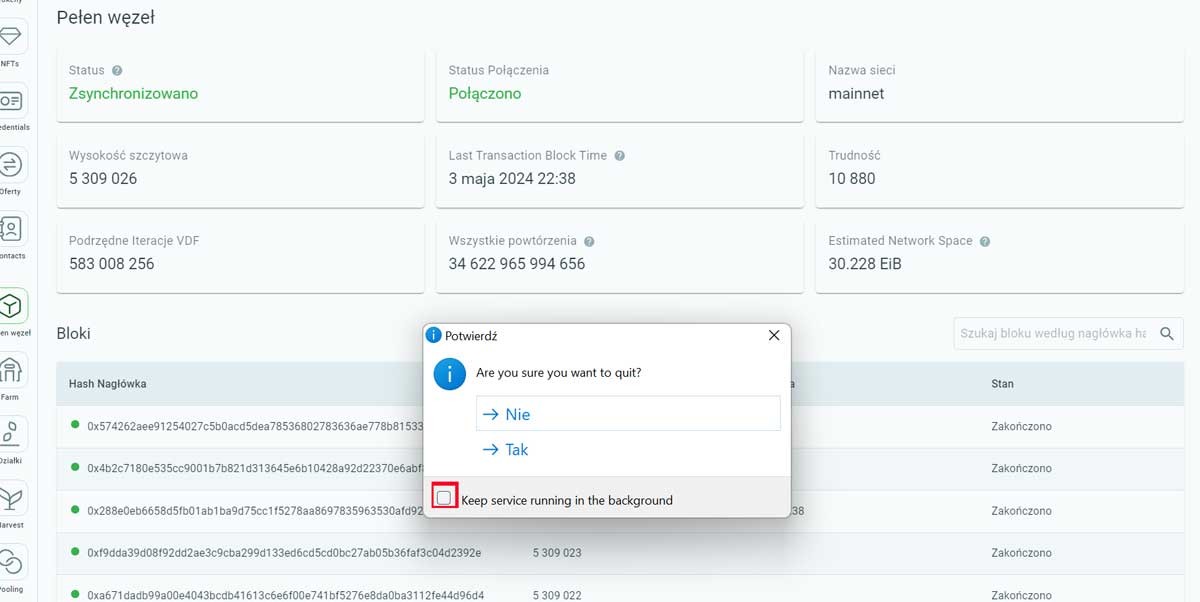Screen dimensions: 1200x602
Task: Click the magnifier icon in block search
Action: click(x=1167, y=334)
